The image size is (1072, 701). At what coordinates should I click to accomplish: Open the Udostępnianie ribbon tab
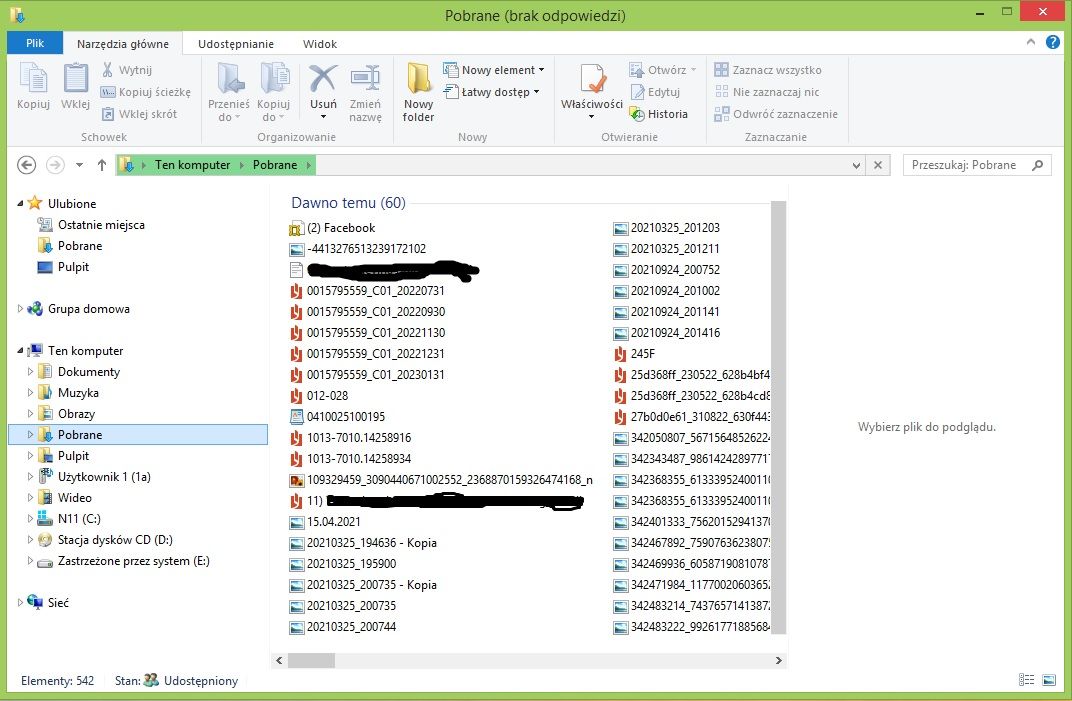tap(233, 43)
